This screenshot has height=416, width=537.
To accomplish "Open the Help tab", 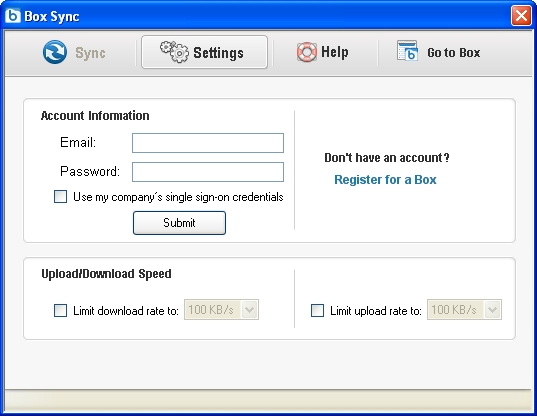I will coord(323,52).
